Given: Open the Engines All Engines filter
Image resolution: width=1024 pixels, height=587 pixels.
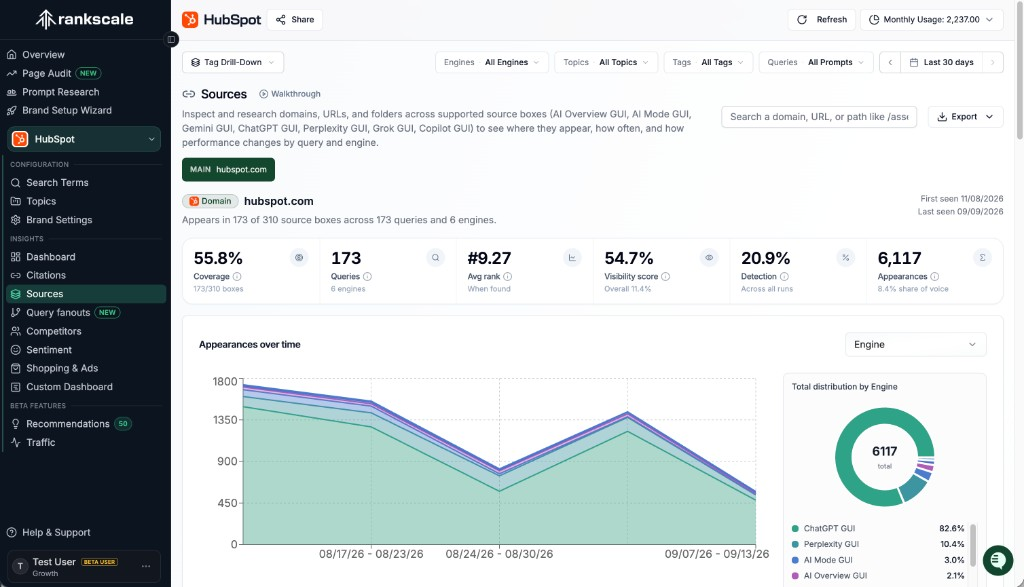Looking at the screenshot, I should click(492, 63).
